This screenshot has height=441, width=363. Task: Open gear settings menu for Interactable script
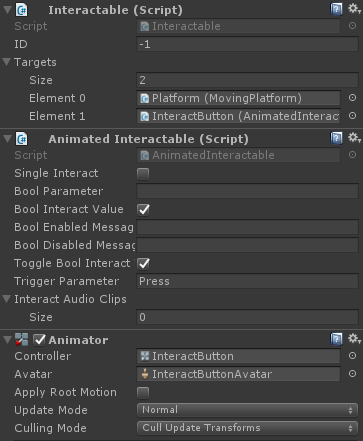click(x=354, y=9)
